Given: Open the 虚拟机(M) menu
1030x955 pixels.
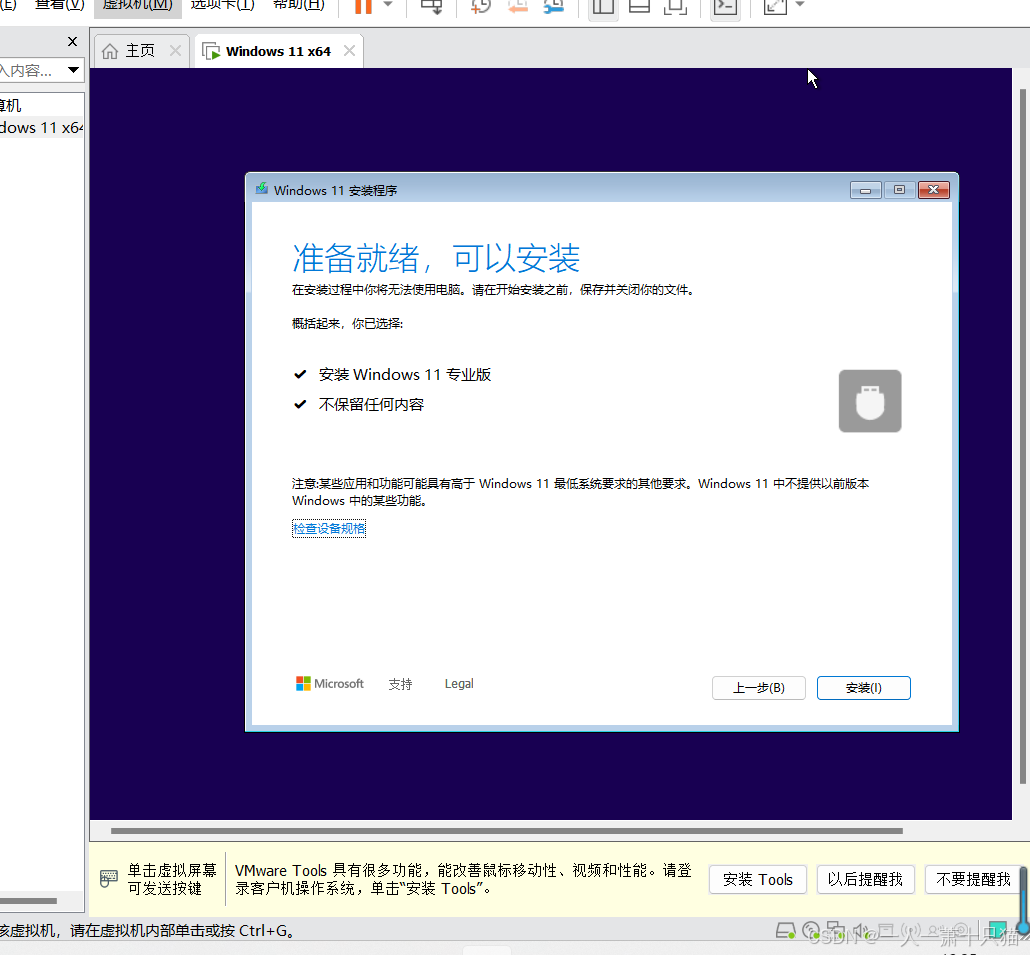Looking at the screenshot, I should 137,5.
